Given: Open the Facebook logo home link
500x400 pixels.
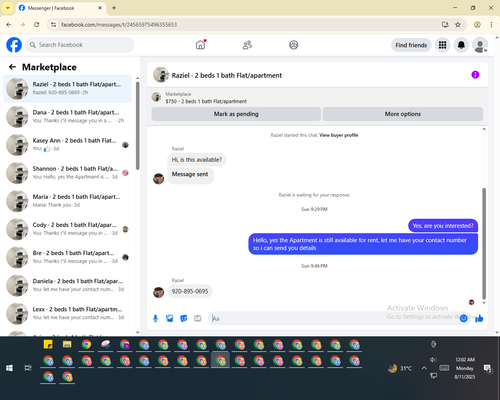Looking at the screenshot, I should [x=14, y=45].
